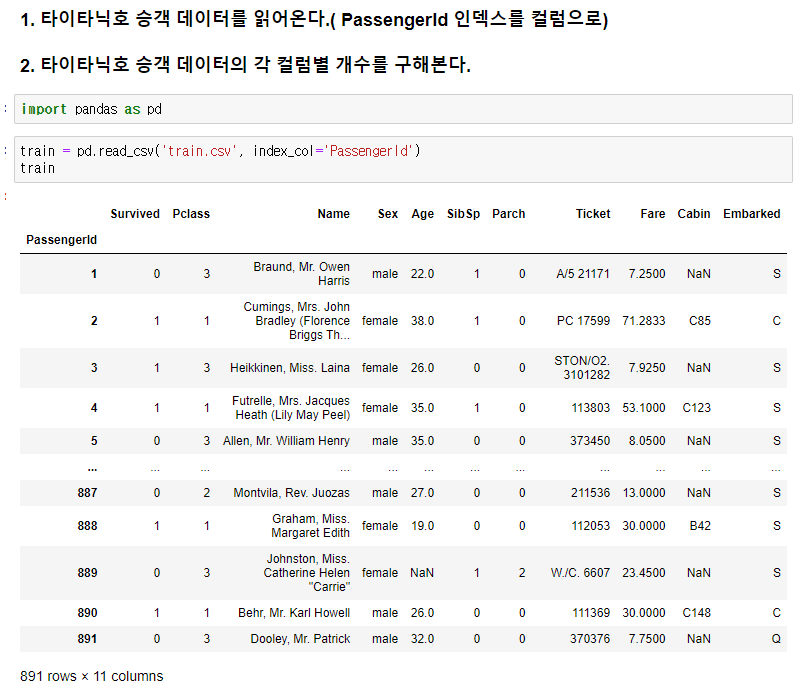Click the name 'Allen, Mr. William Henry'

coord(286,441)
